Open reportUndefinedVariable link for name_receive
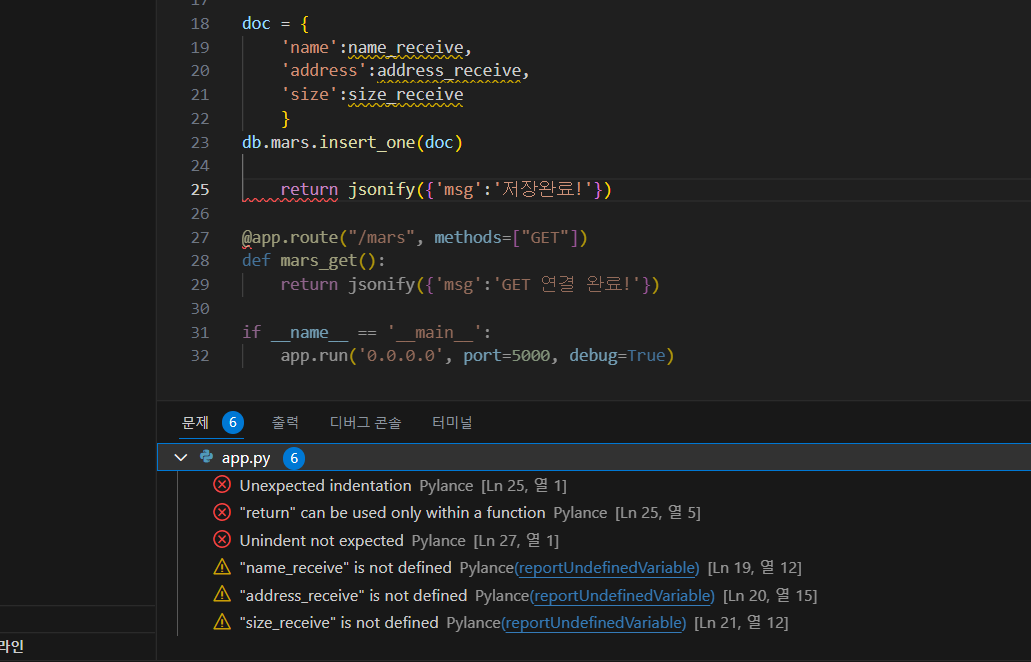 click(x=608, y=567)
